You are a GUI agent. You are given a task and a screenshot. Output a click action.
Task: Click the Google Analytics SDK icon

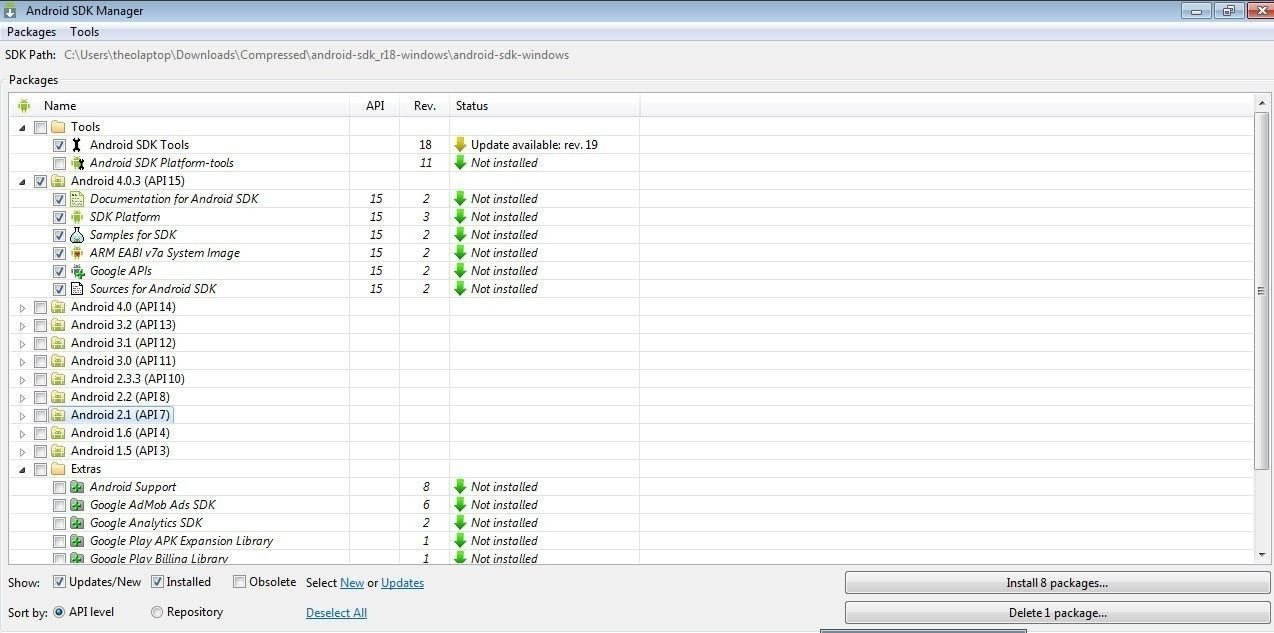click(77, 523)
